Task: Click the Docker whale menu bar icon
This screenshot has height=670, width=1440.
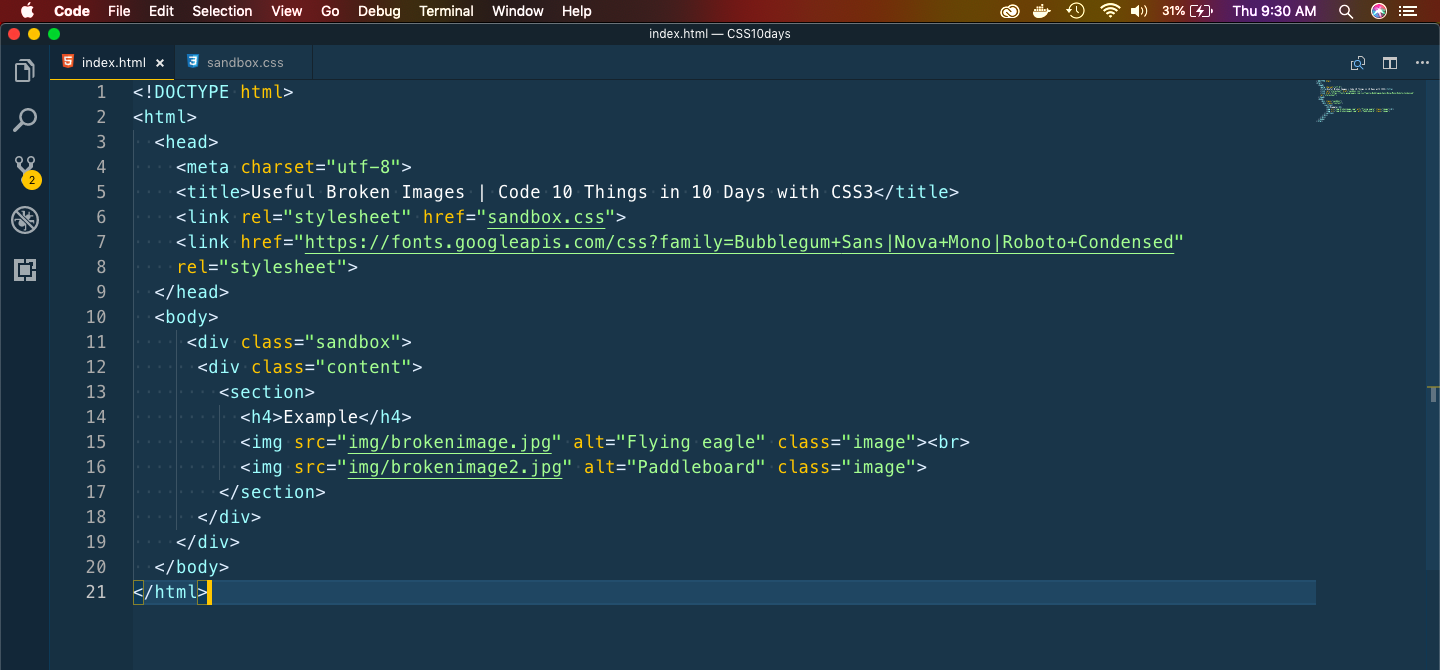Action: tap(1043, 11)
